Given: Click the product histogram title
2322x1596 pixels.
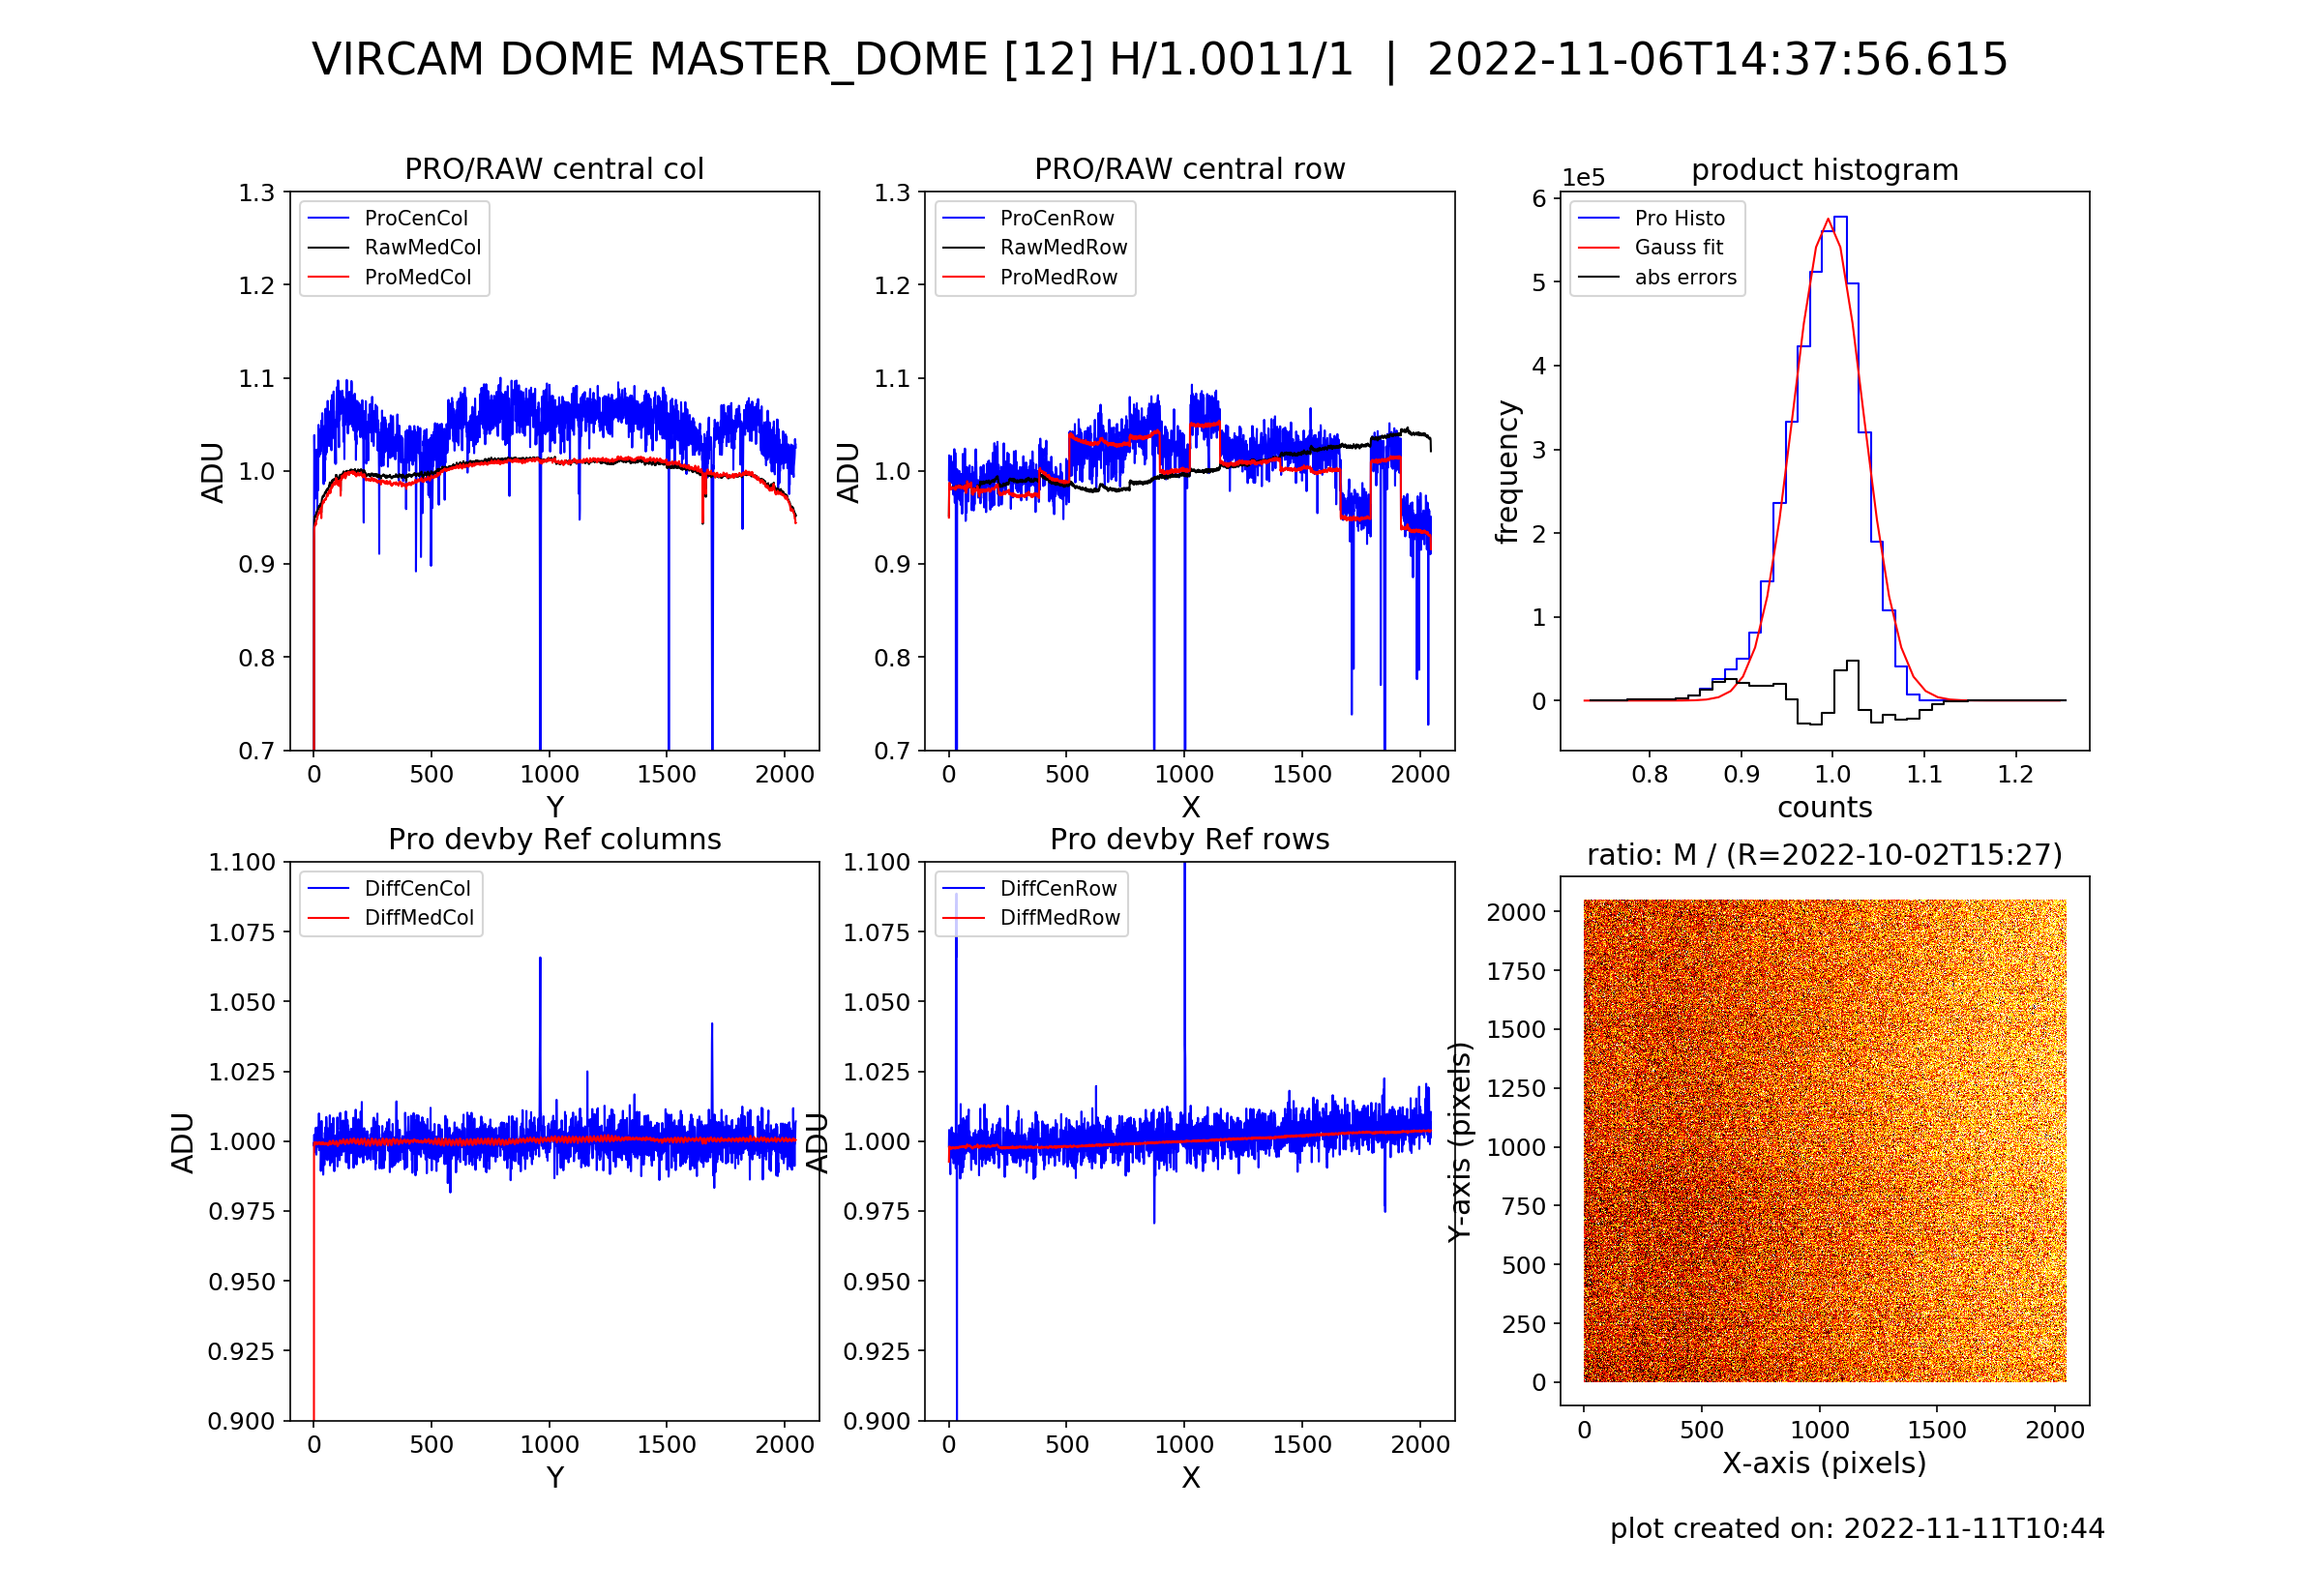Looking at the screenshot, I should pyautogui.click(x=1824, y=170).
